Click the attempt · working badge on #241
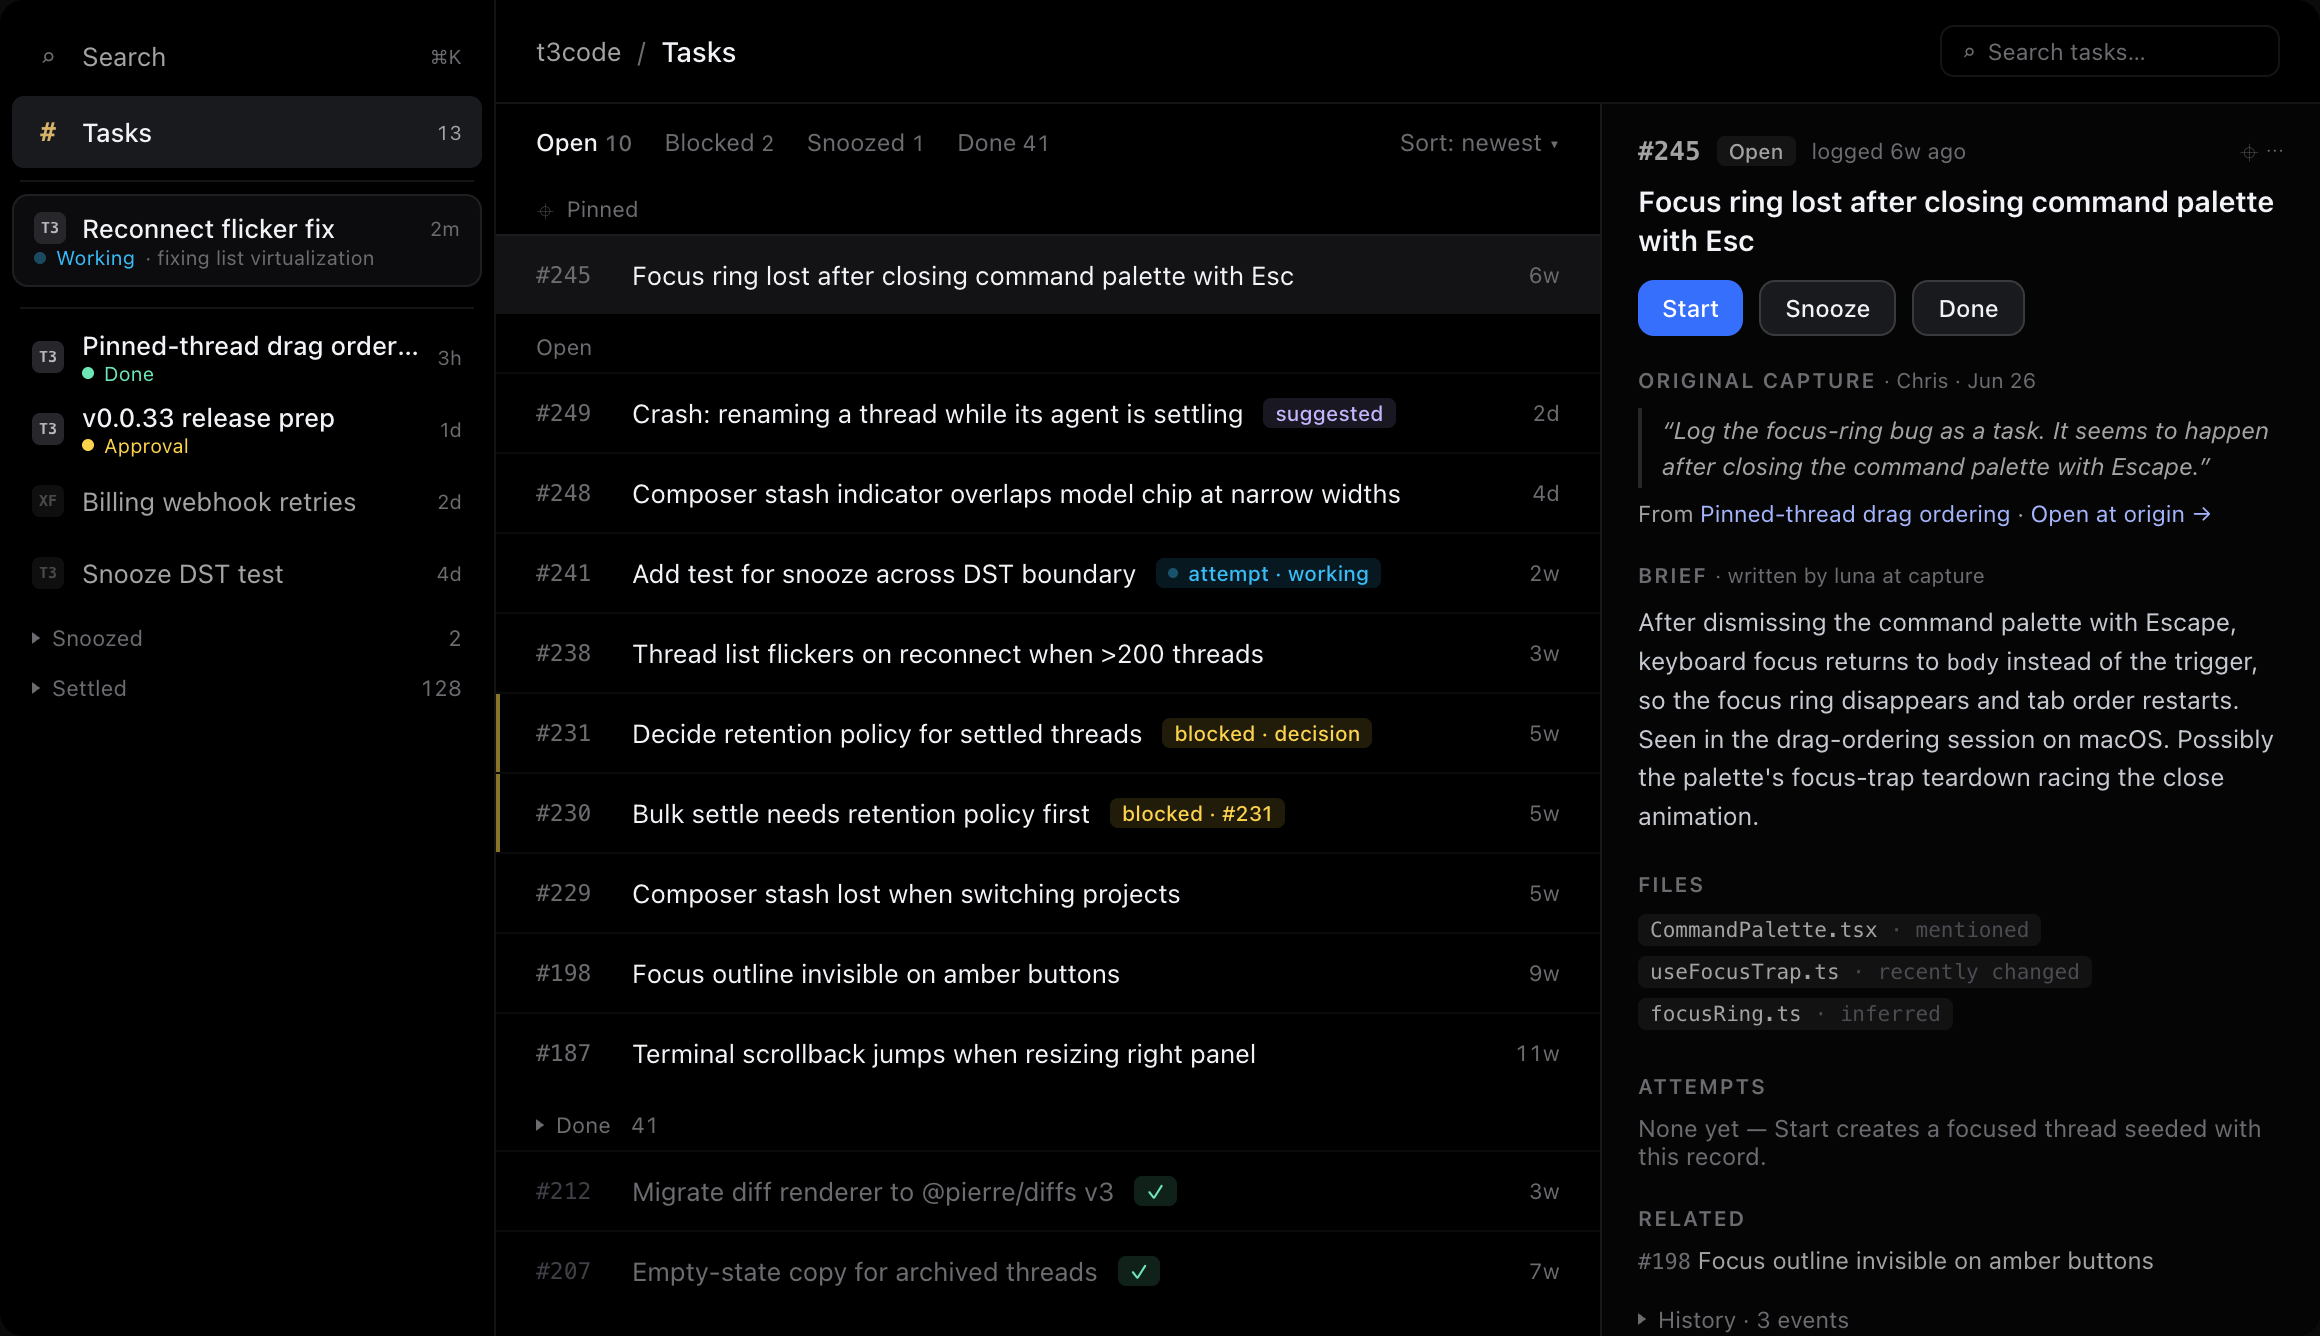The height and width of the screenshot is (1336, 2320). (1268, 573)
